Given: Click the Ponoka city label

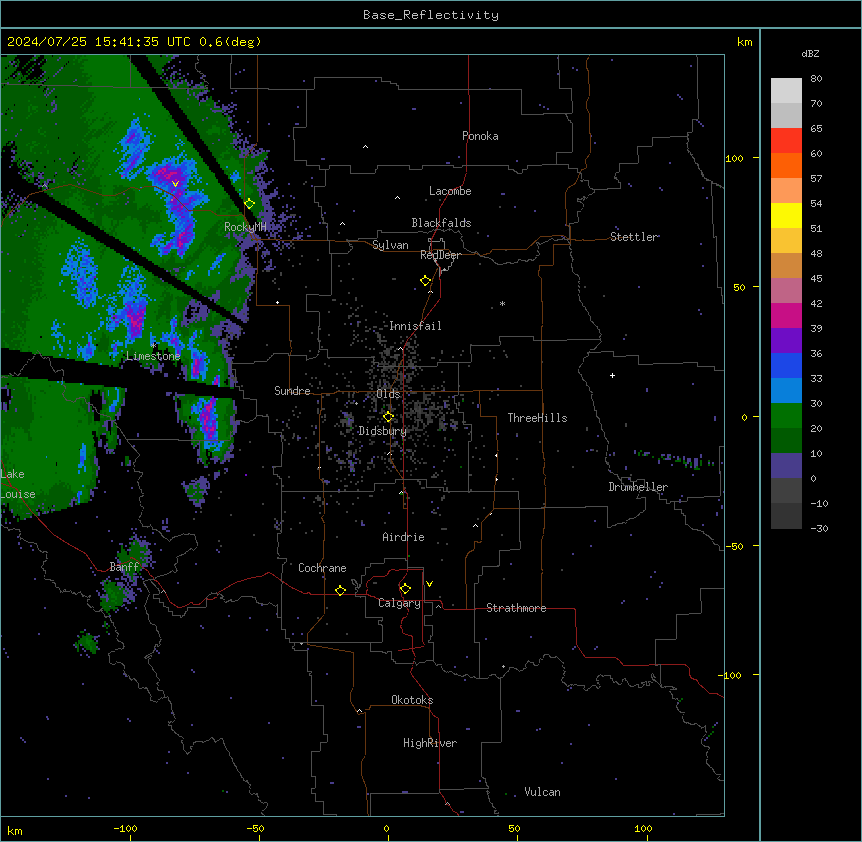Looking at the screenshot, I should pyautogui.click(x=480, y=136).
